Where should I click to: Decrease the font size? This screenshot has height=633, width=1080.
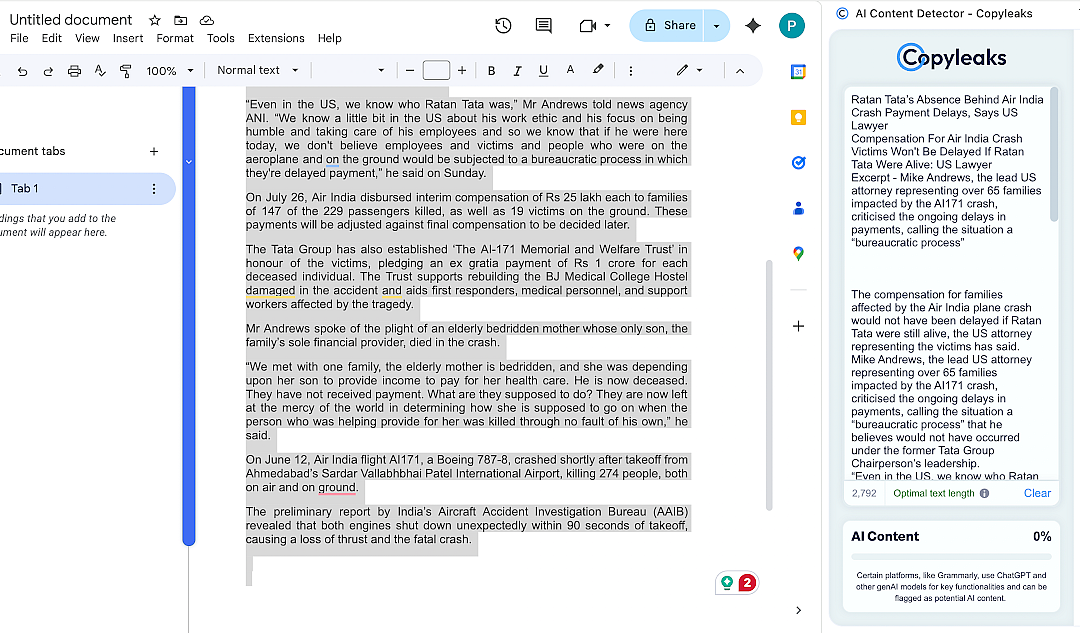click(x=410, y=70)
